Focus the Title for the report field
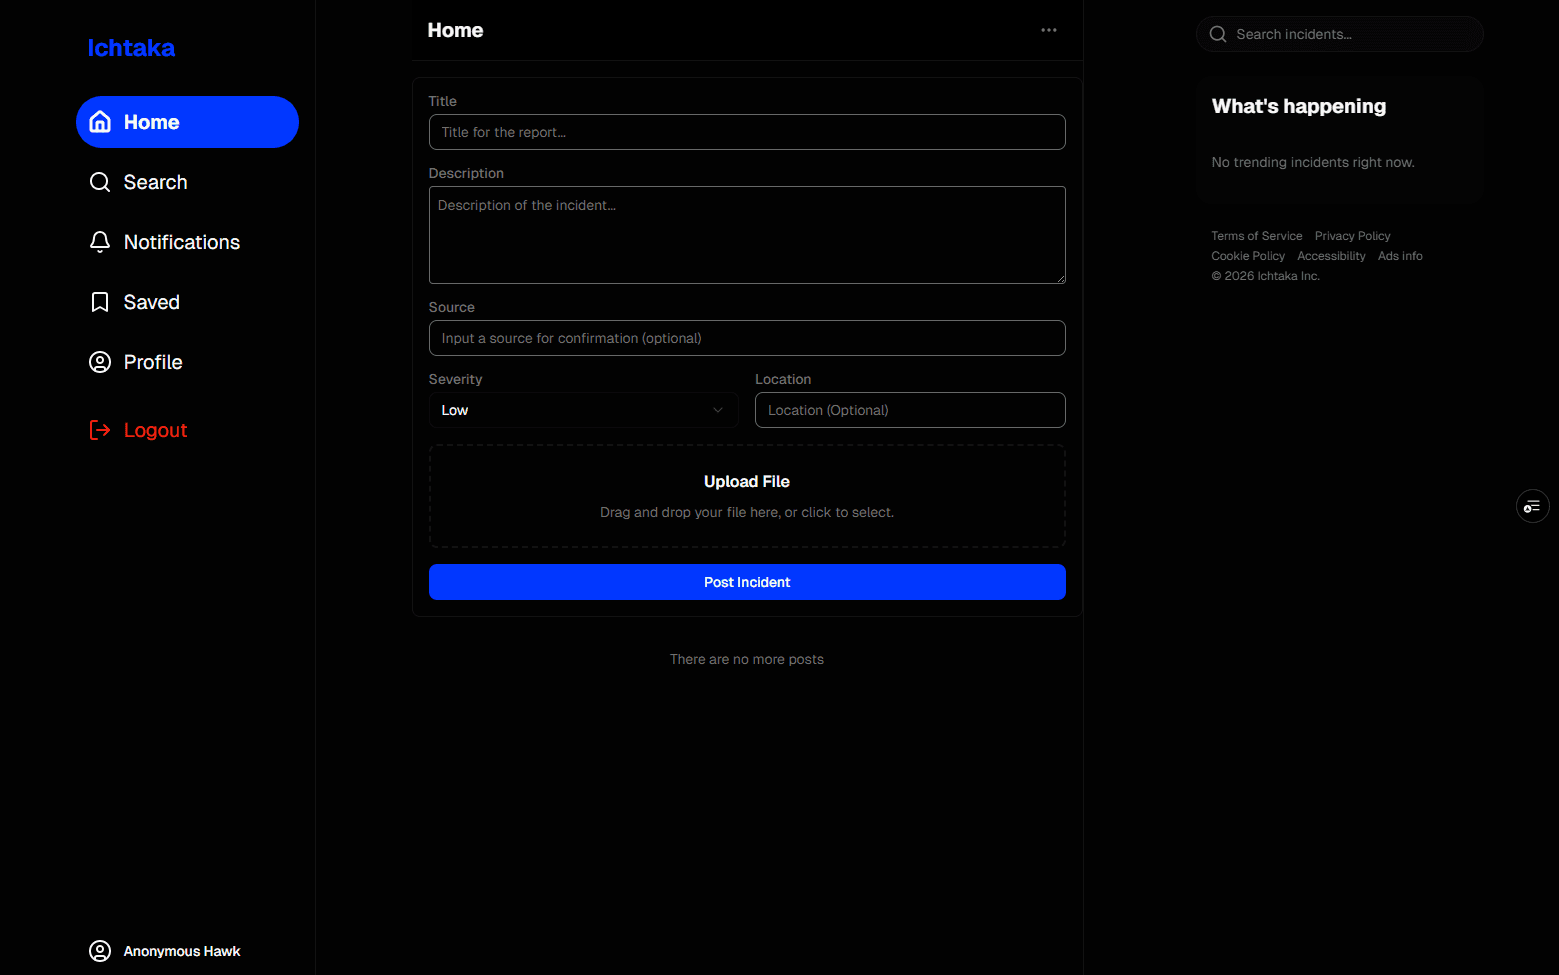The image size is (1559, 975). [x=746, y=132]
